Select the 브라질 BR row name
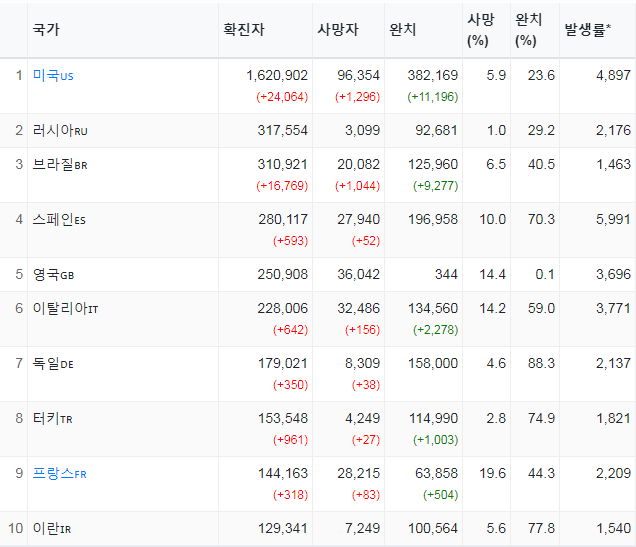 [x=60, y=165]
